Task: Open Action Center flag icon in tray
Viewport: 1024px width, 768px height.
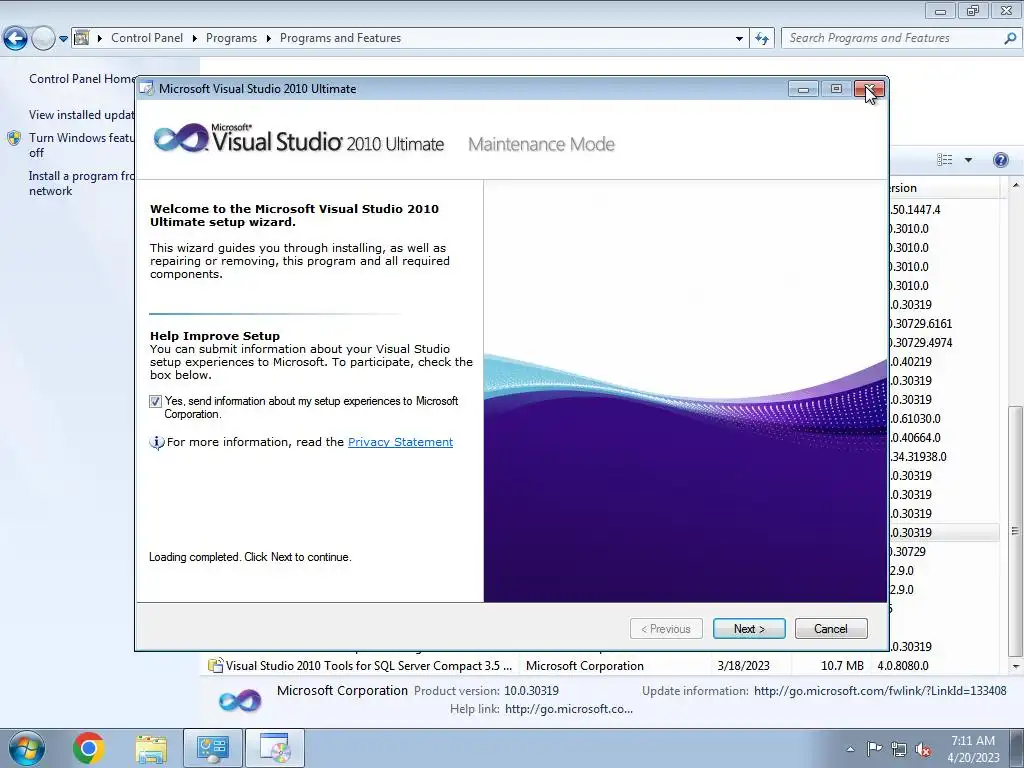Action: pos(874,748)
